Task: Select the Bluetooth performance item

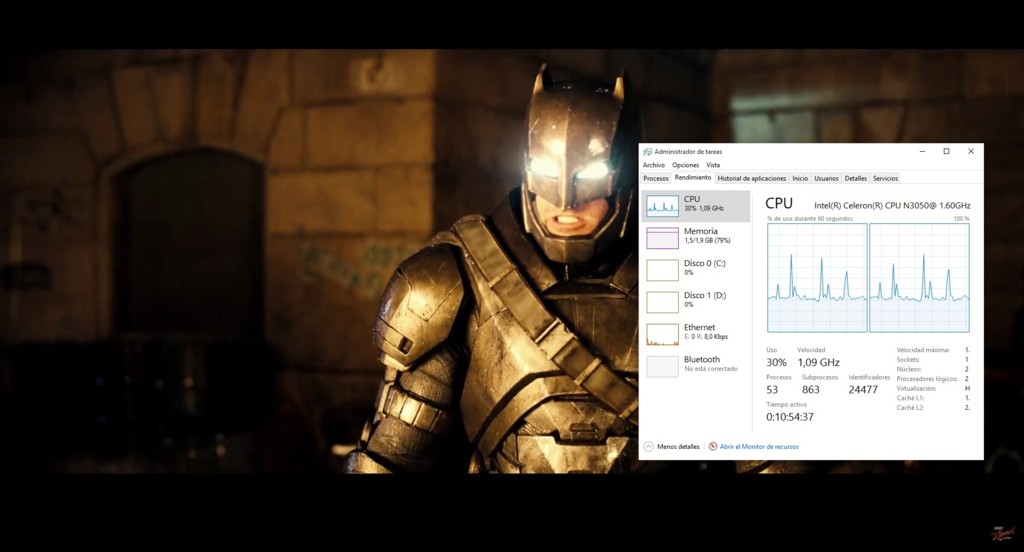Action: [x=696, y=366]
